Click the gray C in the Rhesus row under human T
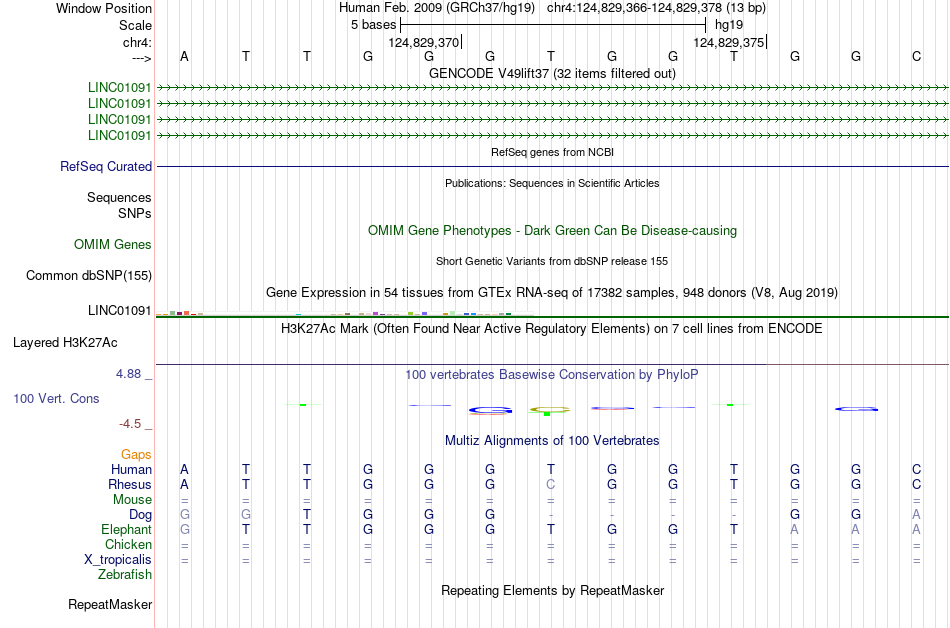This screenshot has height=628, width=950. 550,484
